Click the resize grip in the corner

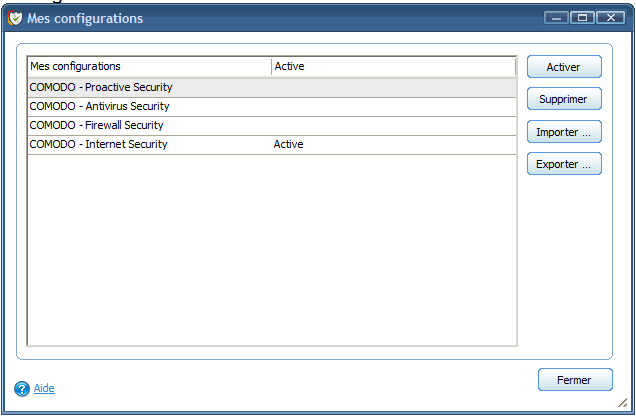tap(623, 402)
